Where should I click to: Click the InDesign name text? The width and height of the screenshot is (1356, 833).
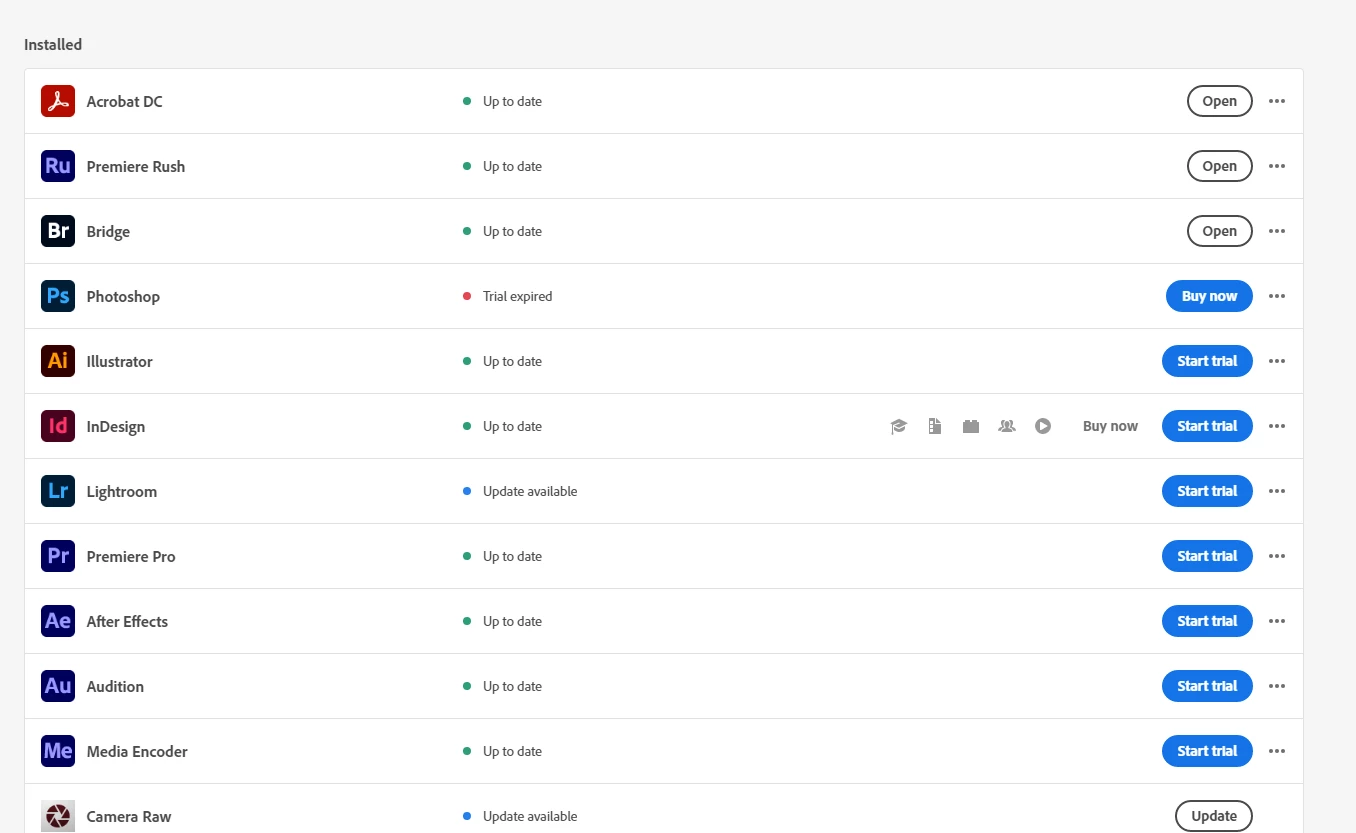pyautogui.click(x=116, y=426)
